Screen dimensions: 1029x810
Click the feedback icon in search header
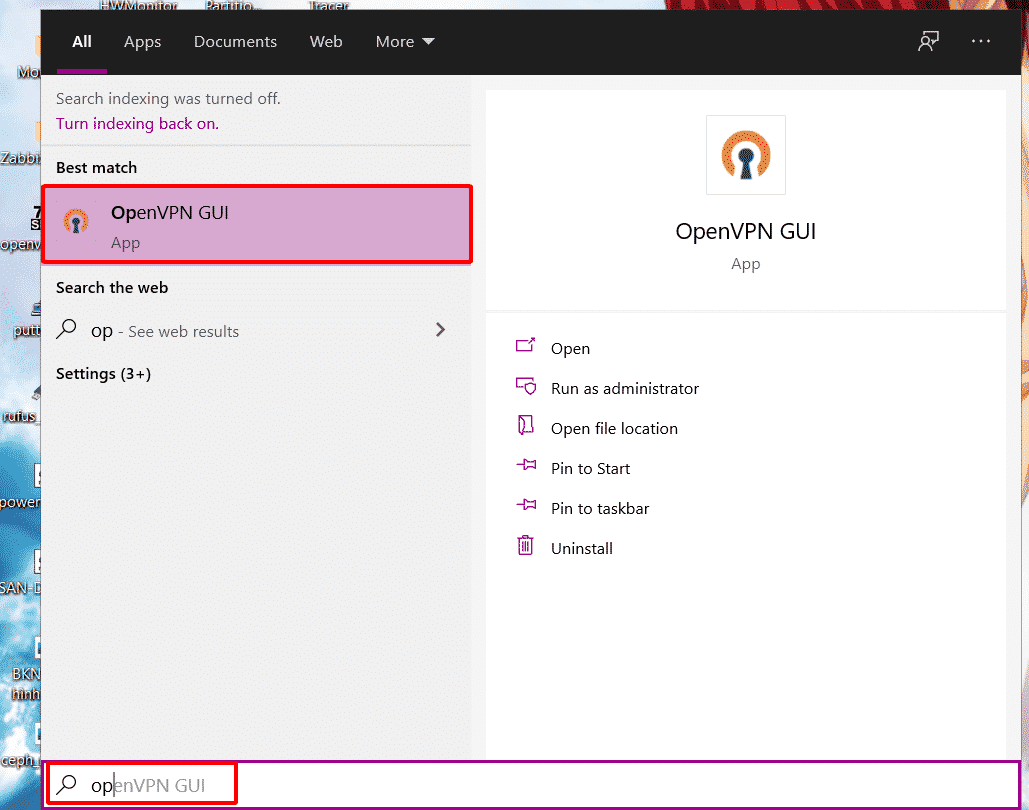point(929,42)
